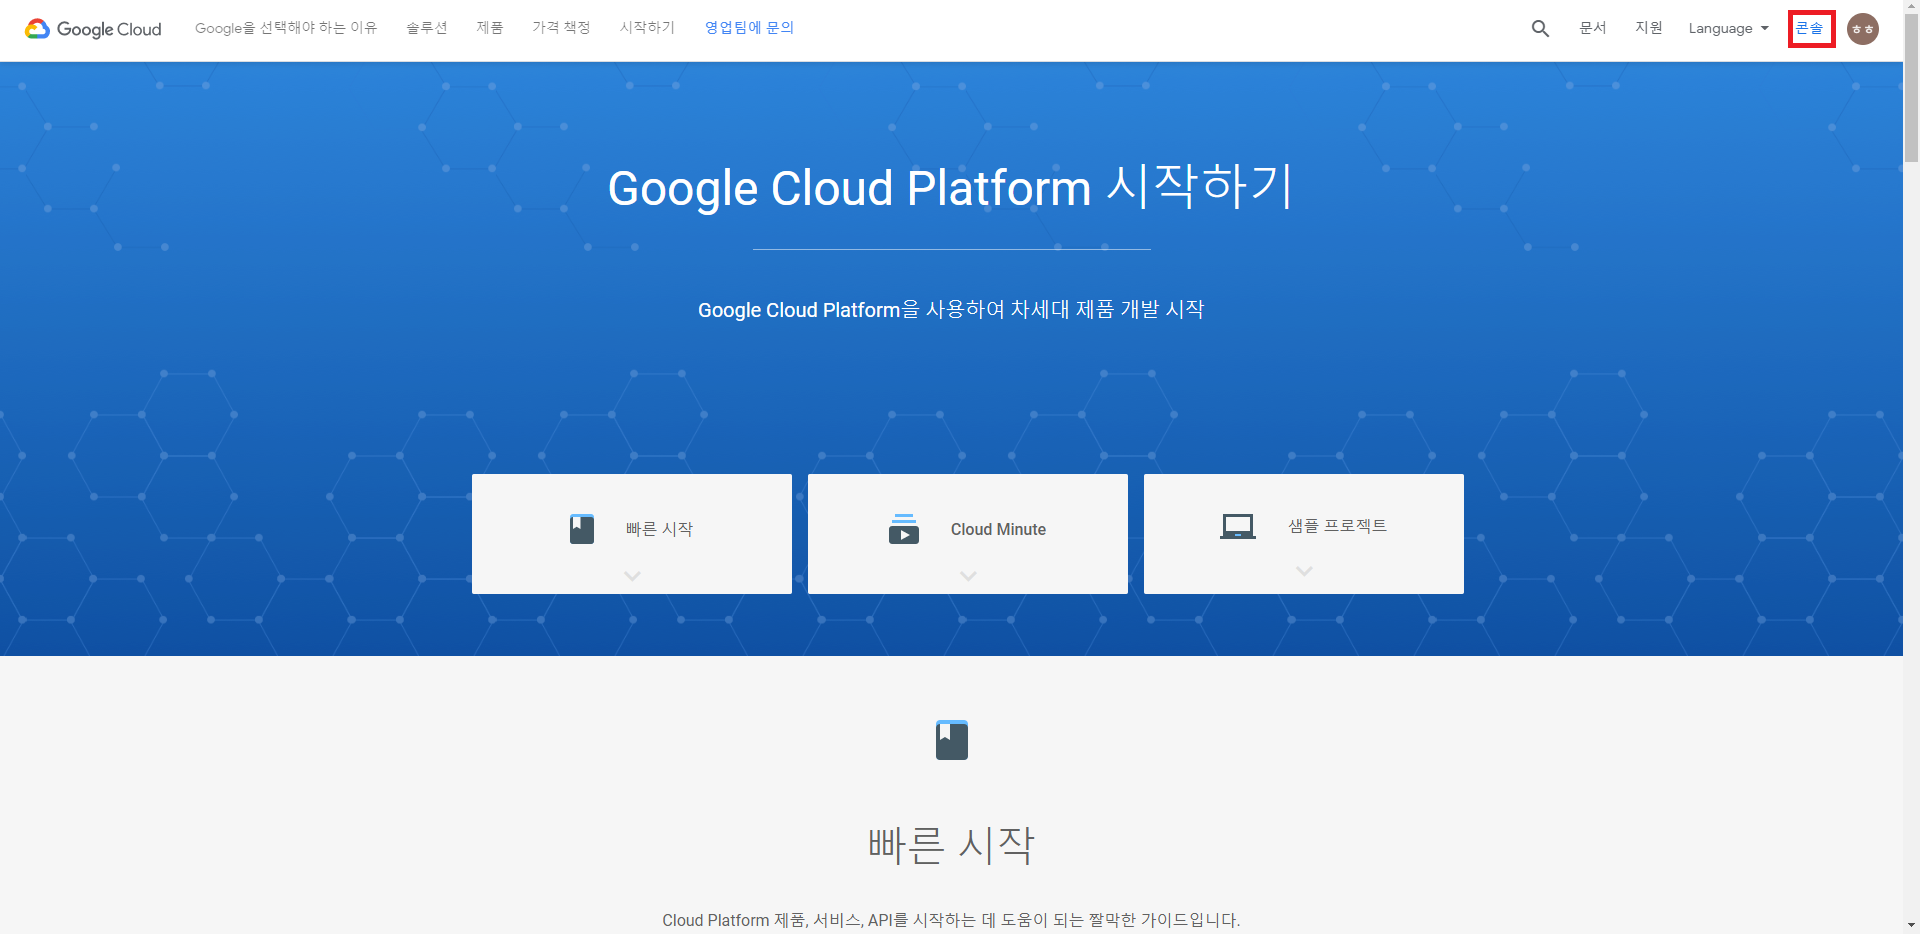Open the user account avatar
Viewport: 1922px width, 940px height.
tap(1862, 29)
